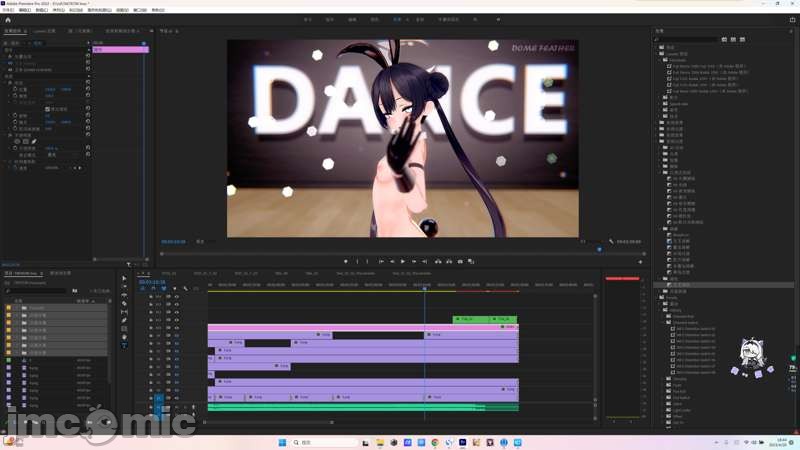Open the Chrome icon in the Windows taskbar
Image resolution: width=800 pixels, height=450 pixels.
[434, 441]
